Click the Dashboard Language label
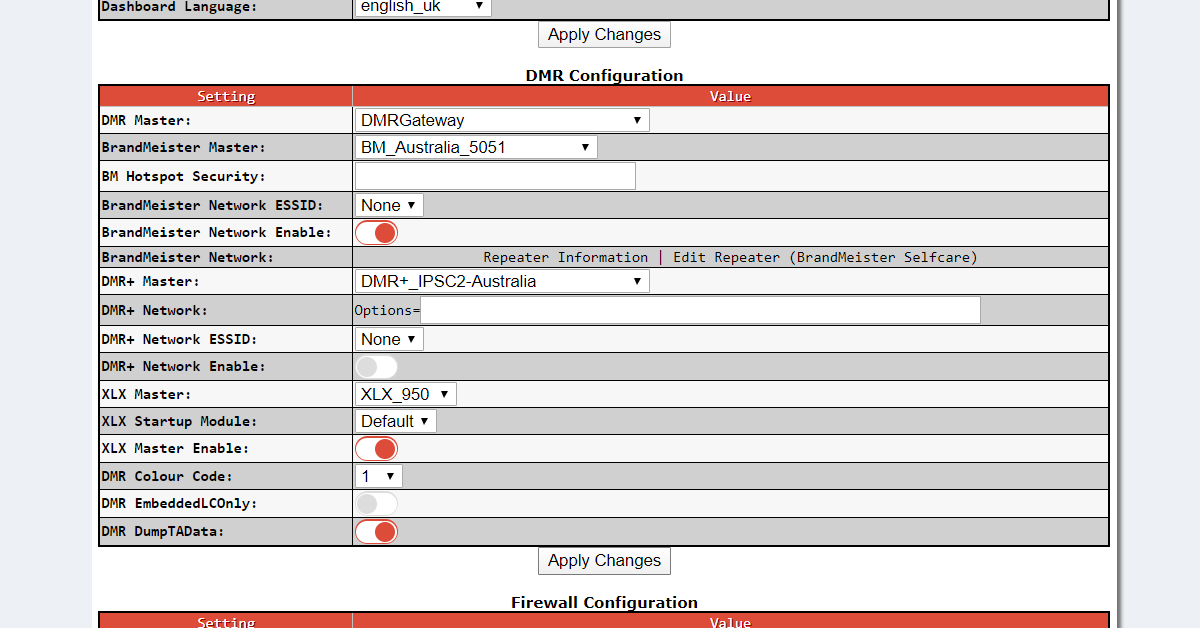Viewport: 1200px width, 628px height. pyautogui.click(x=179, y=6)
